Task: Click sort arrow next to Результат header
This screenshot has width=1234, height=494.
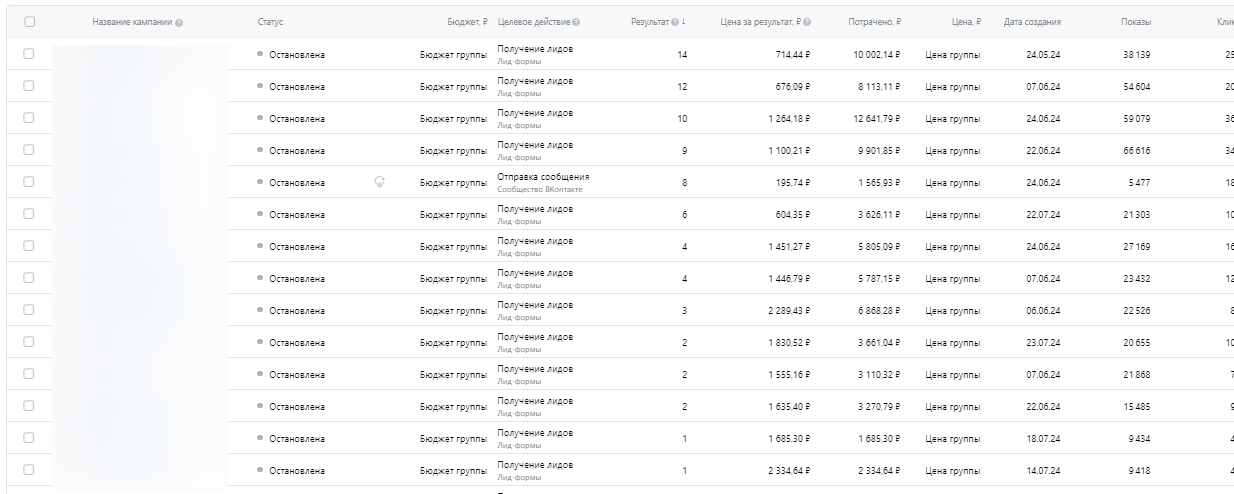Action: point(684,22)
